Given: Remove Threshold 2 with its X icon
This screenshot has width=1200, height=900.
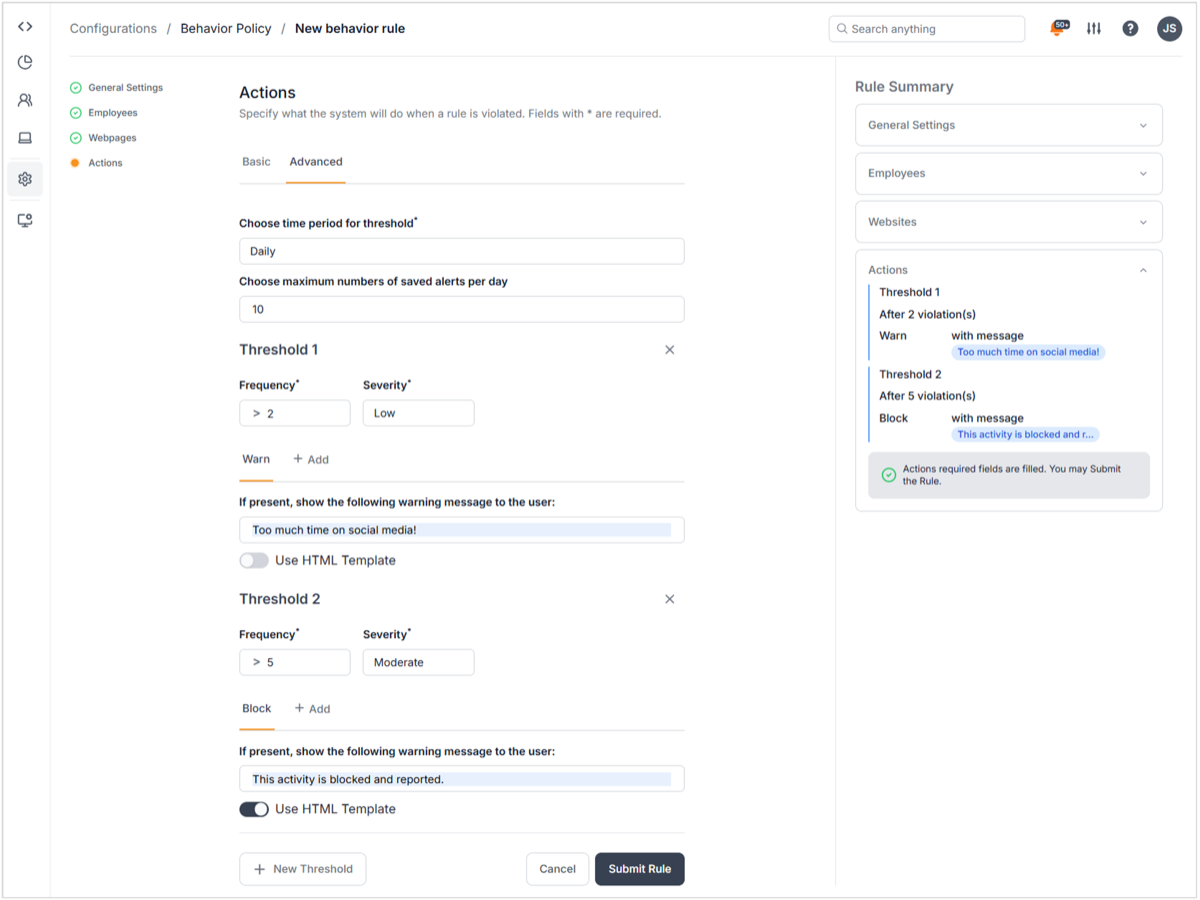Looking at the screenshot, I should coord(670,599).
